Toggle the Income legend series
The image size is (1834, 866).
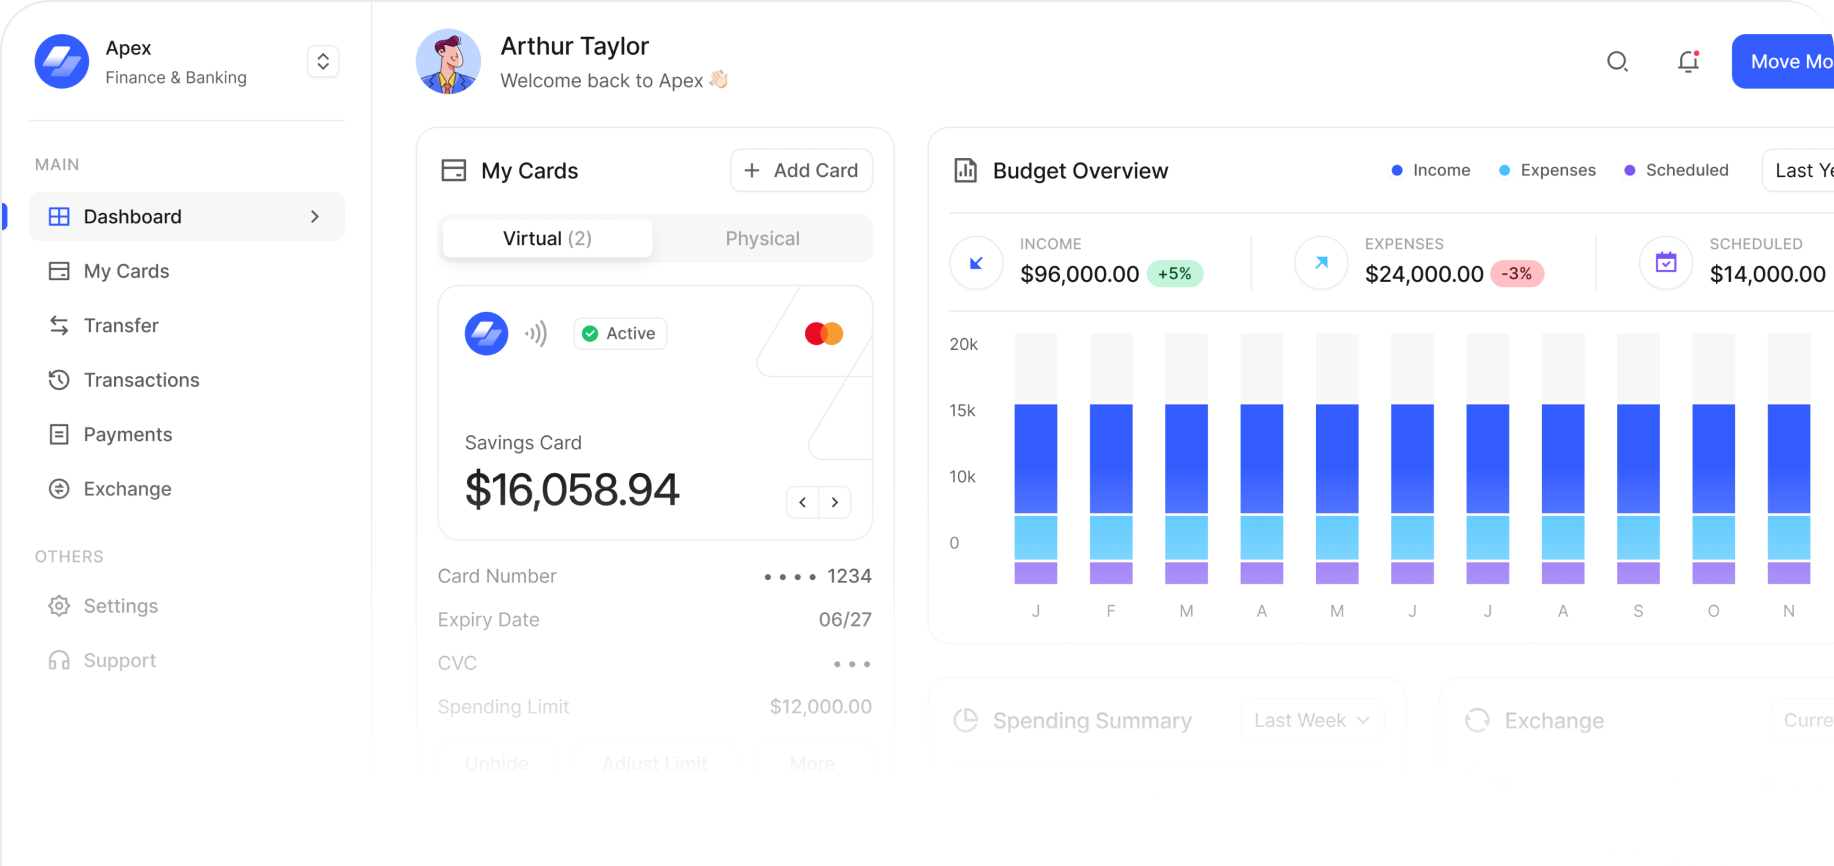pyautogui.click(x=1431, y=171)
